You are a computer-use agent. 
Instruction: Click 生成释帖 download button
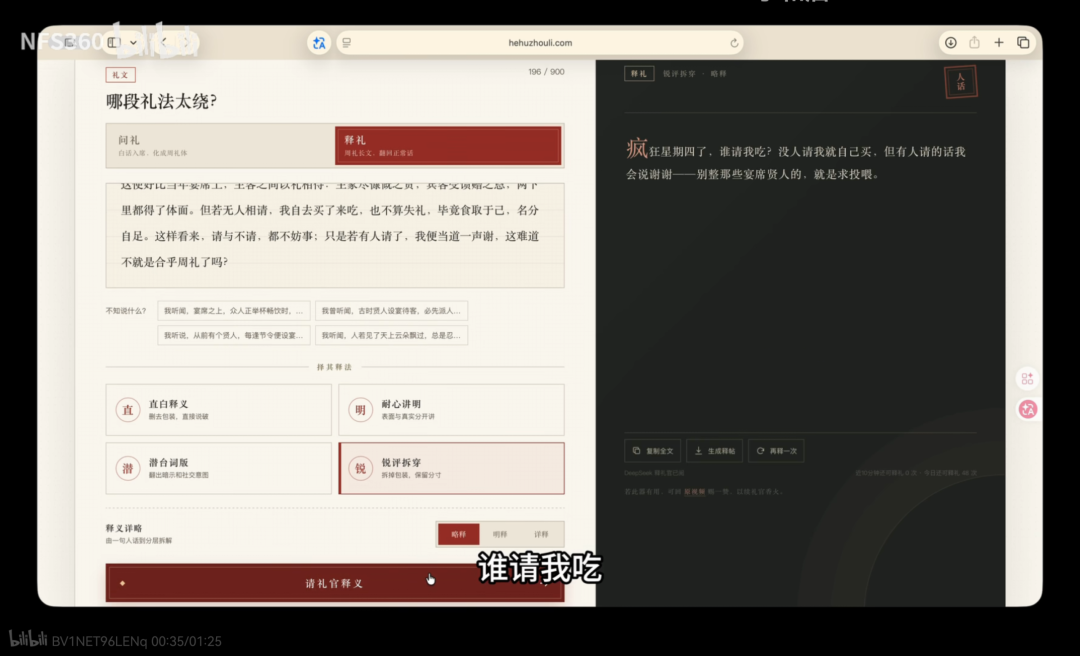click(x=714, y=451)
